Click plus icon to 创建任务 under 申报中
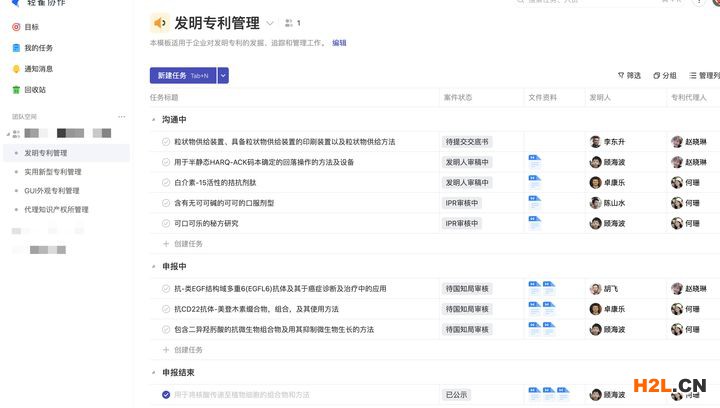The width and height of the screenshot is (720, 408). [x=166, y=350]
